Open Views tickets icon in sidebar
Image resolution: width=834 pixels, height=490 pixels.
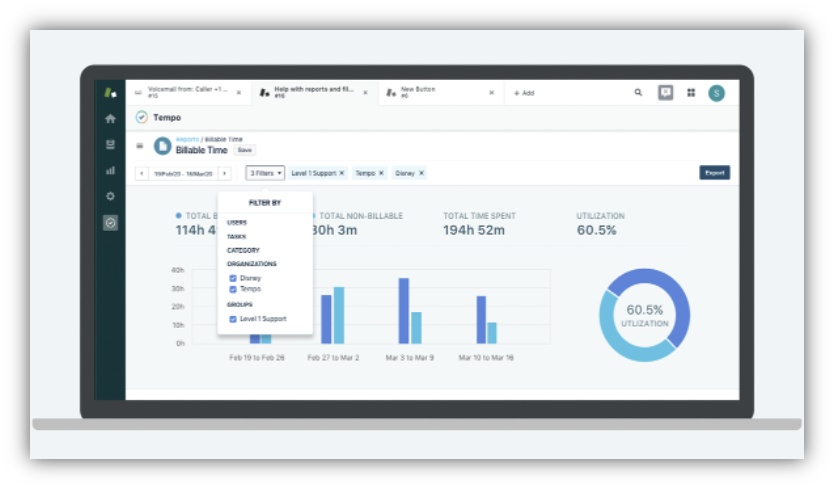(x=110, y=144)
